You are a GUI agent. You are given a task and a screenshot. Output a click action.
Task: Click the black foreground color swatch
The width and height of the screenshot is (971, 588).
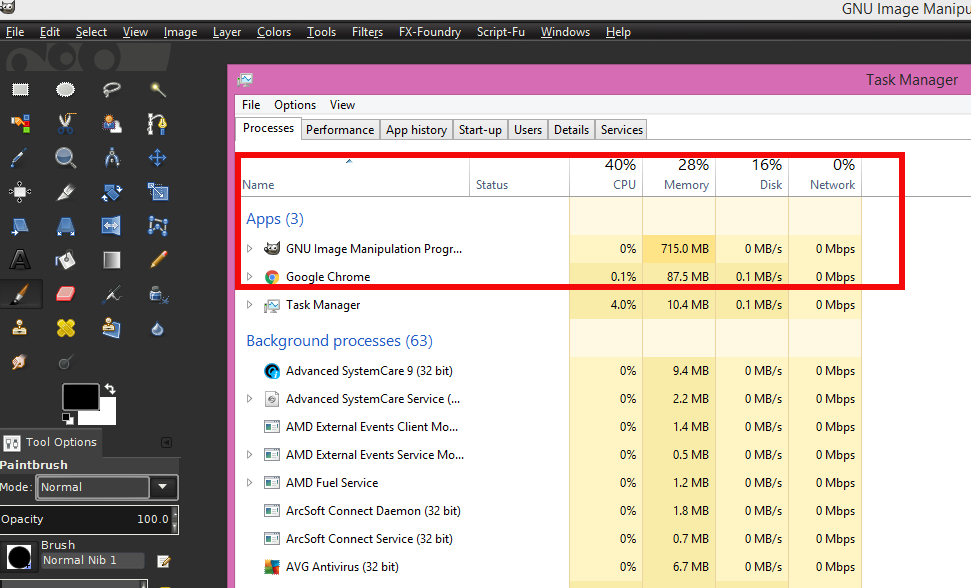click(x=80, y=397)
